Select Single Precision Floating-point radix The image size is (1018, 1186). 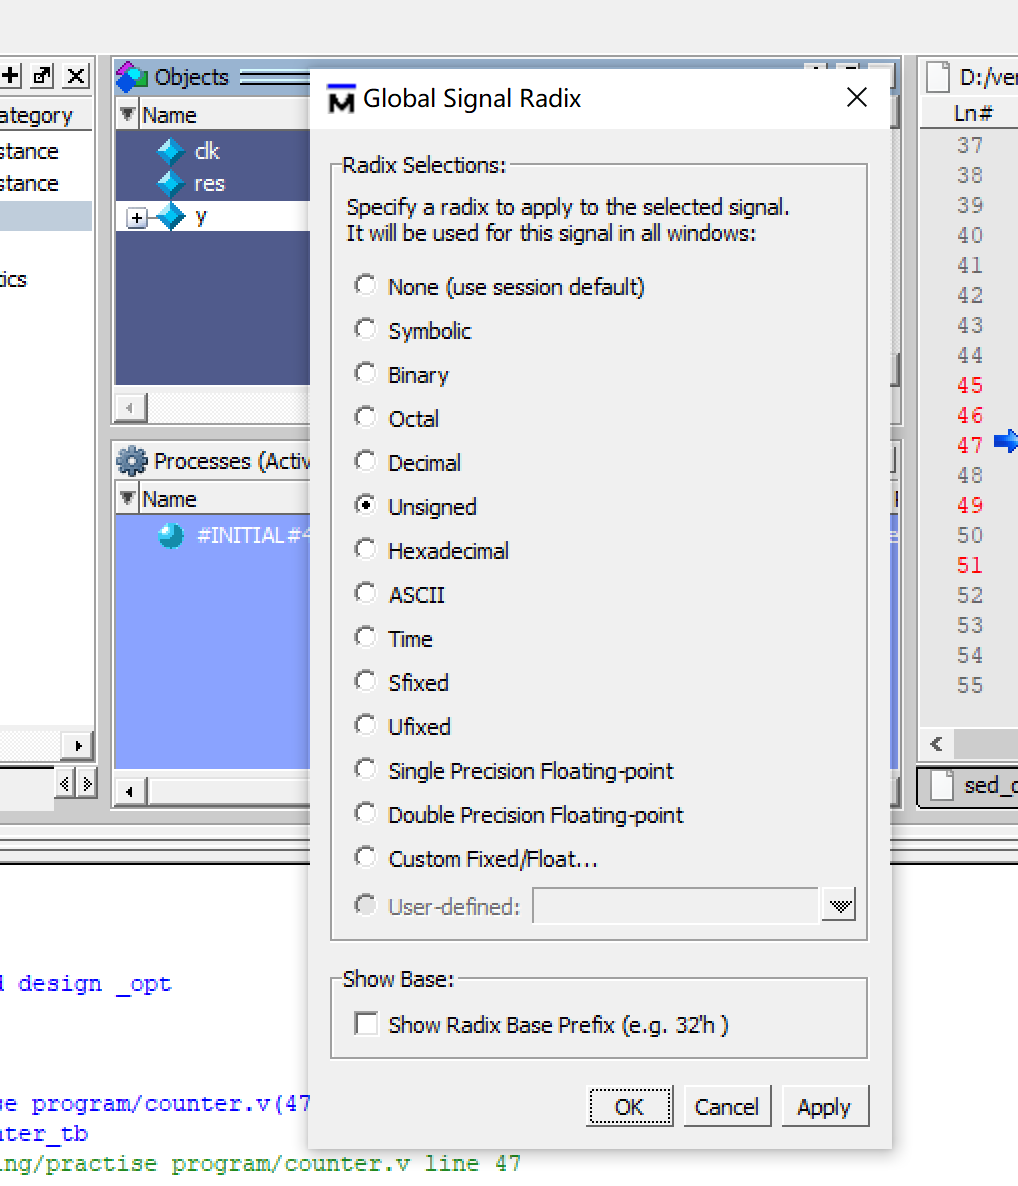[365, 769]
